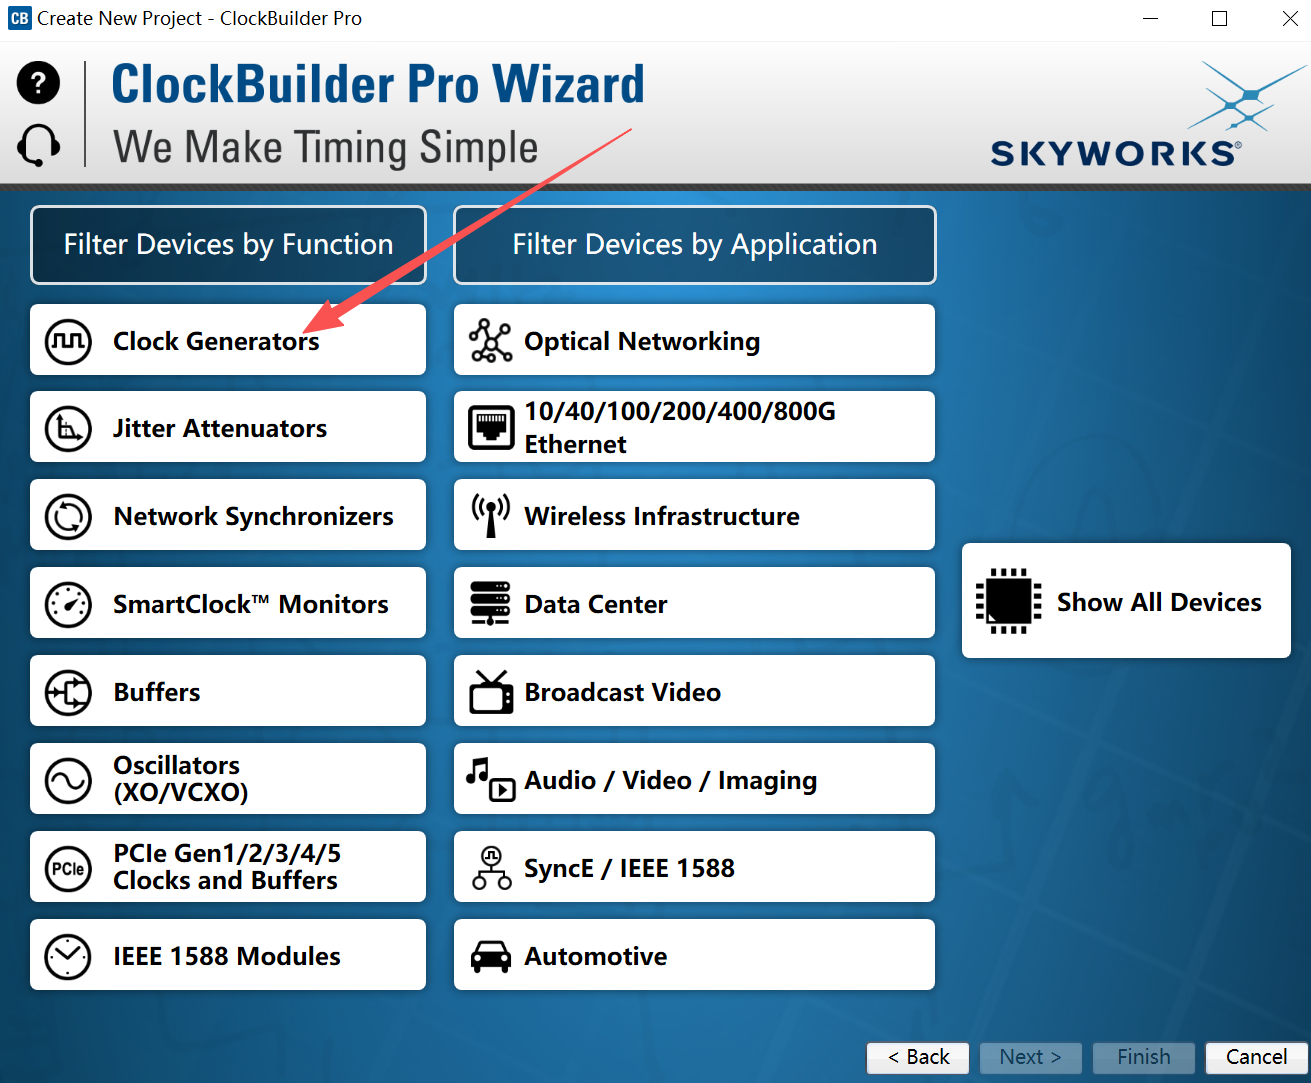Select the sine-wave Oscillators (XO/VCXO) icon

click(68, 780)
